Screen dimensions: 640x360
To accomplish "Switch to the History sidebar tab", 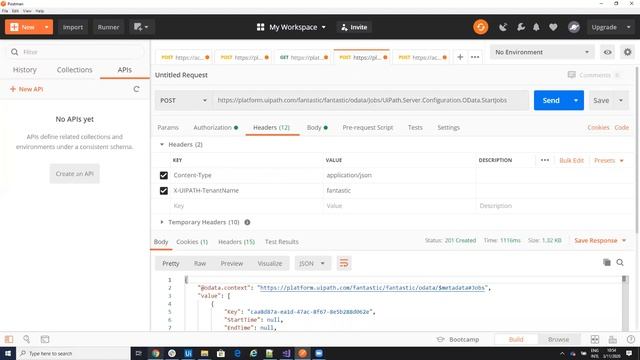I will [24, 70].
